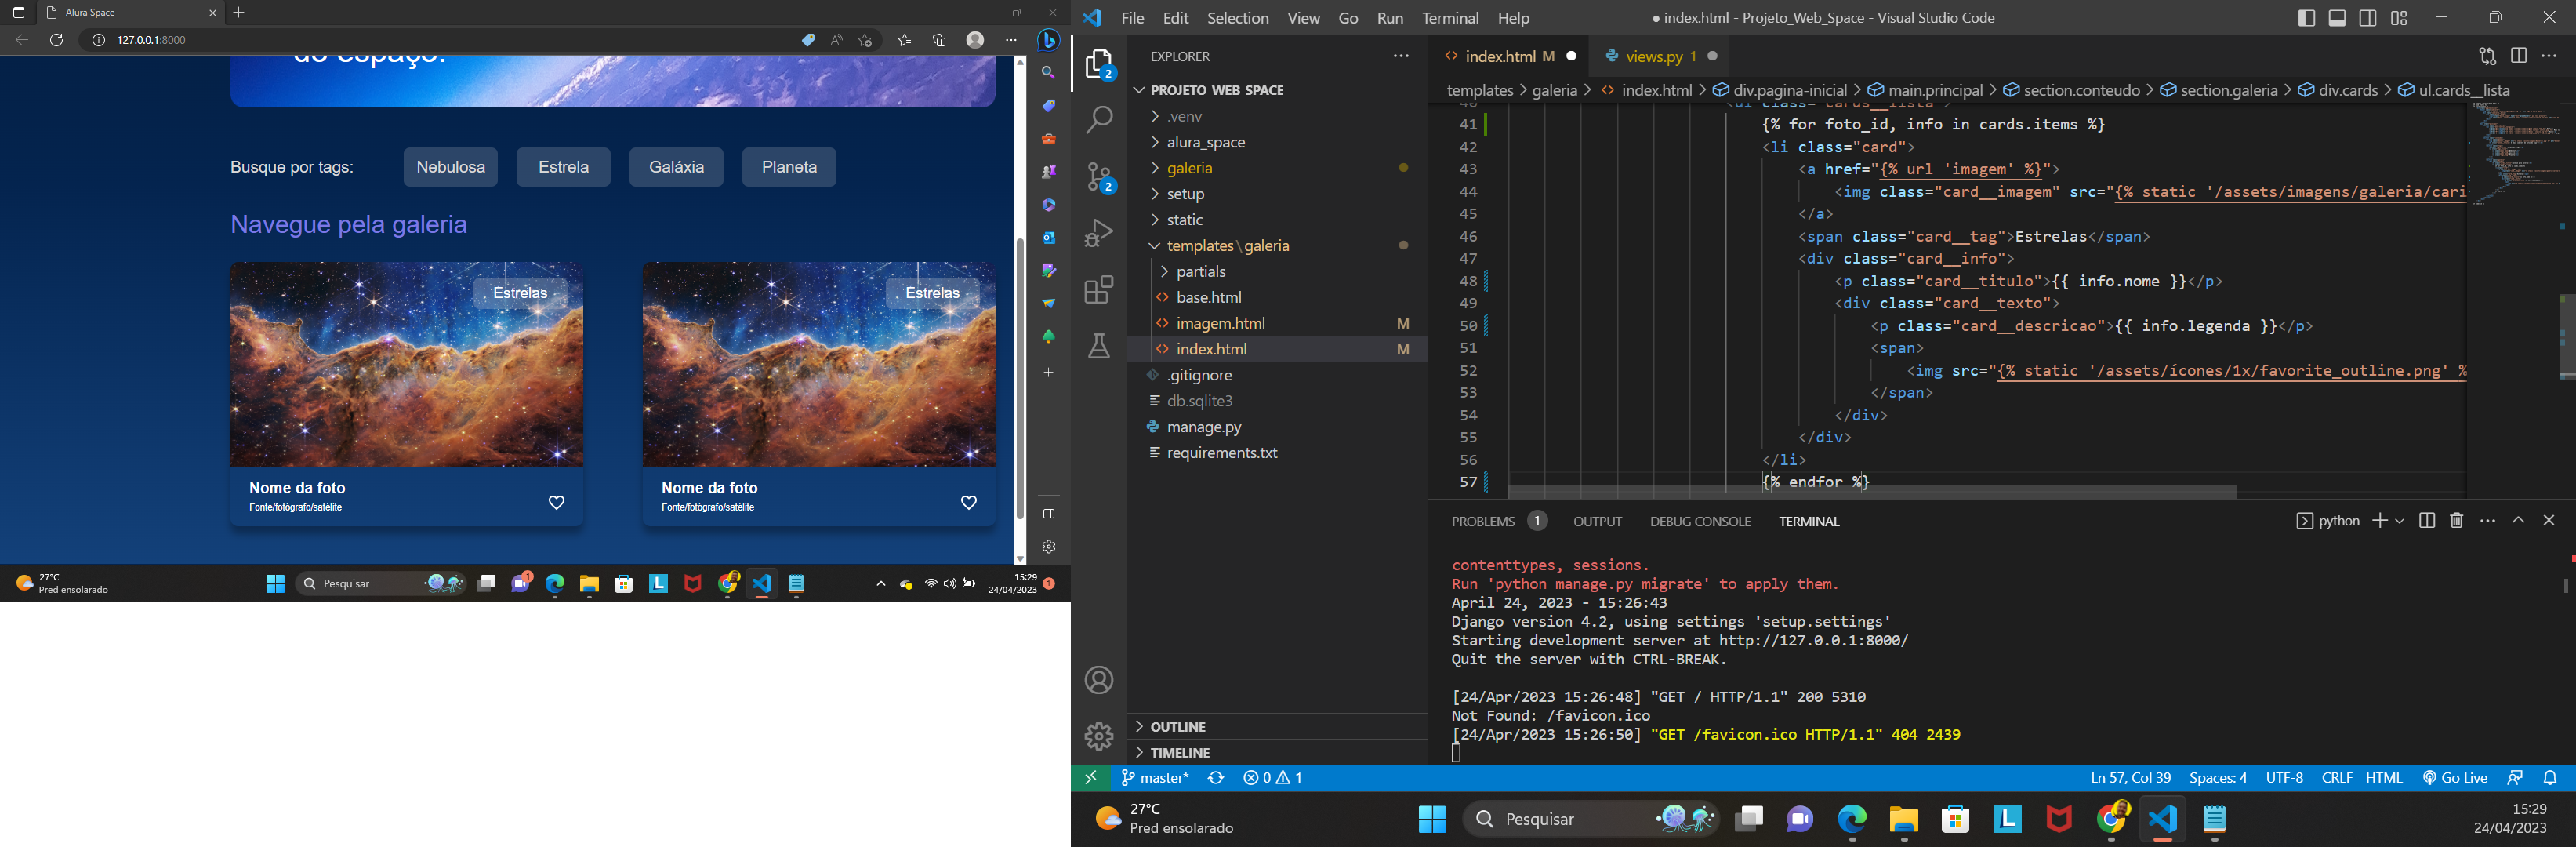Synchronize changes icon in status bar
The width and height of the screenshot is (2576, 847).
tap(1216, 778)
